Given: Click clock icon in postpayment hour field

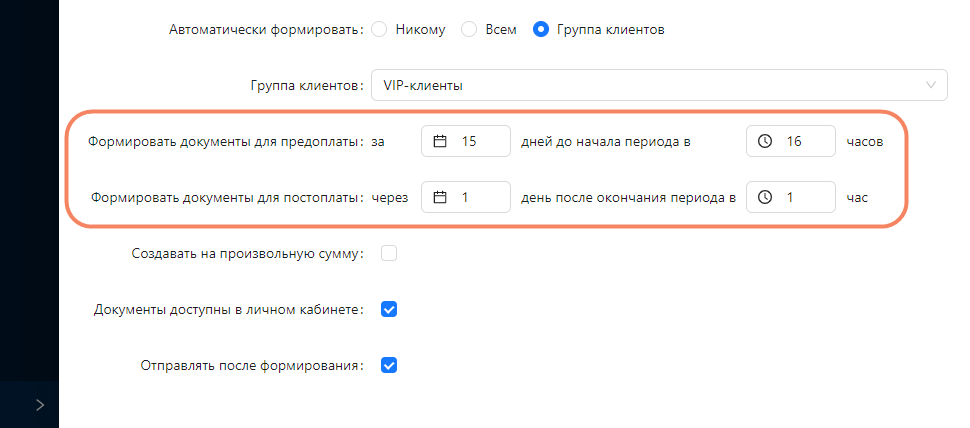Looking at the screenshot, I should 765,197.
